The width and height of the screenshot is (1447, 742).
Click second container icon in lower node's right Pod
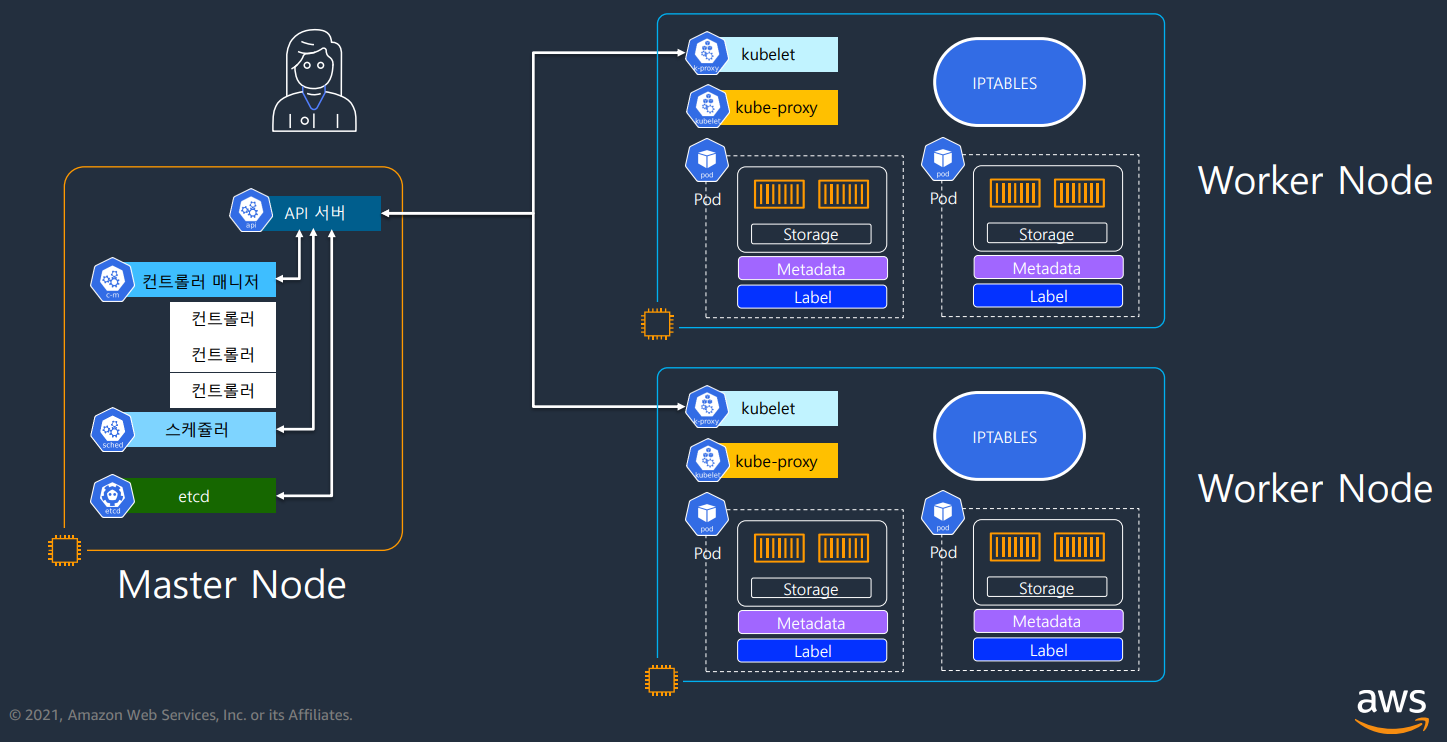(1079, 547)
